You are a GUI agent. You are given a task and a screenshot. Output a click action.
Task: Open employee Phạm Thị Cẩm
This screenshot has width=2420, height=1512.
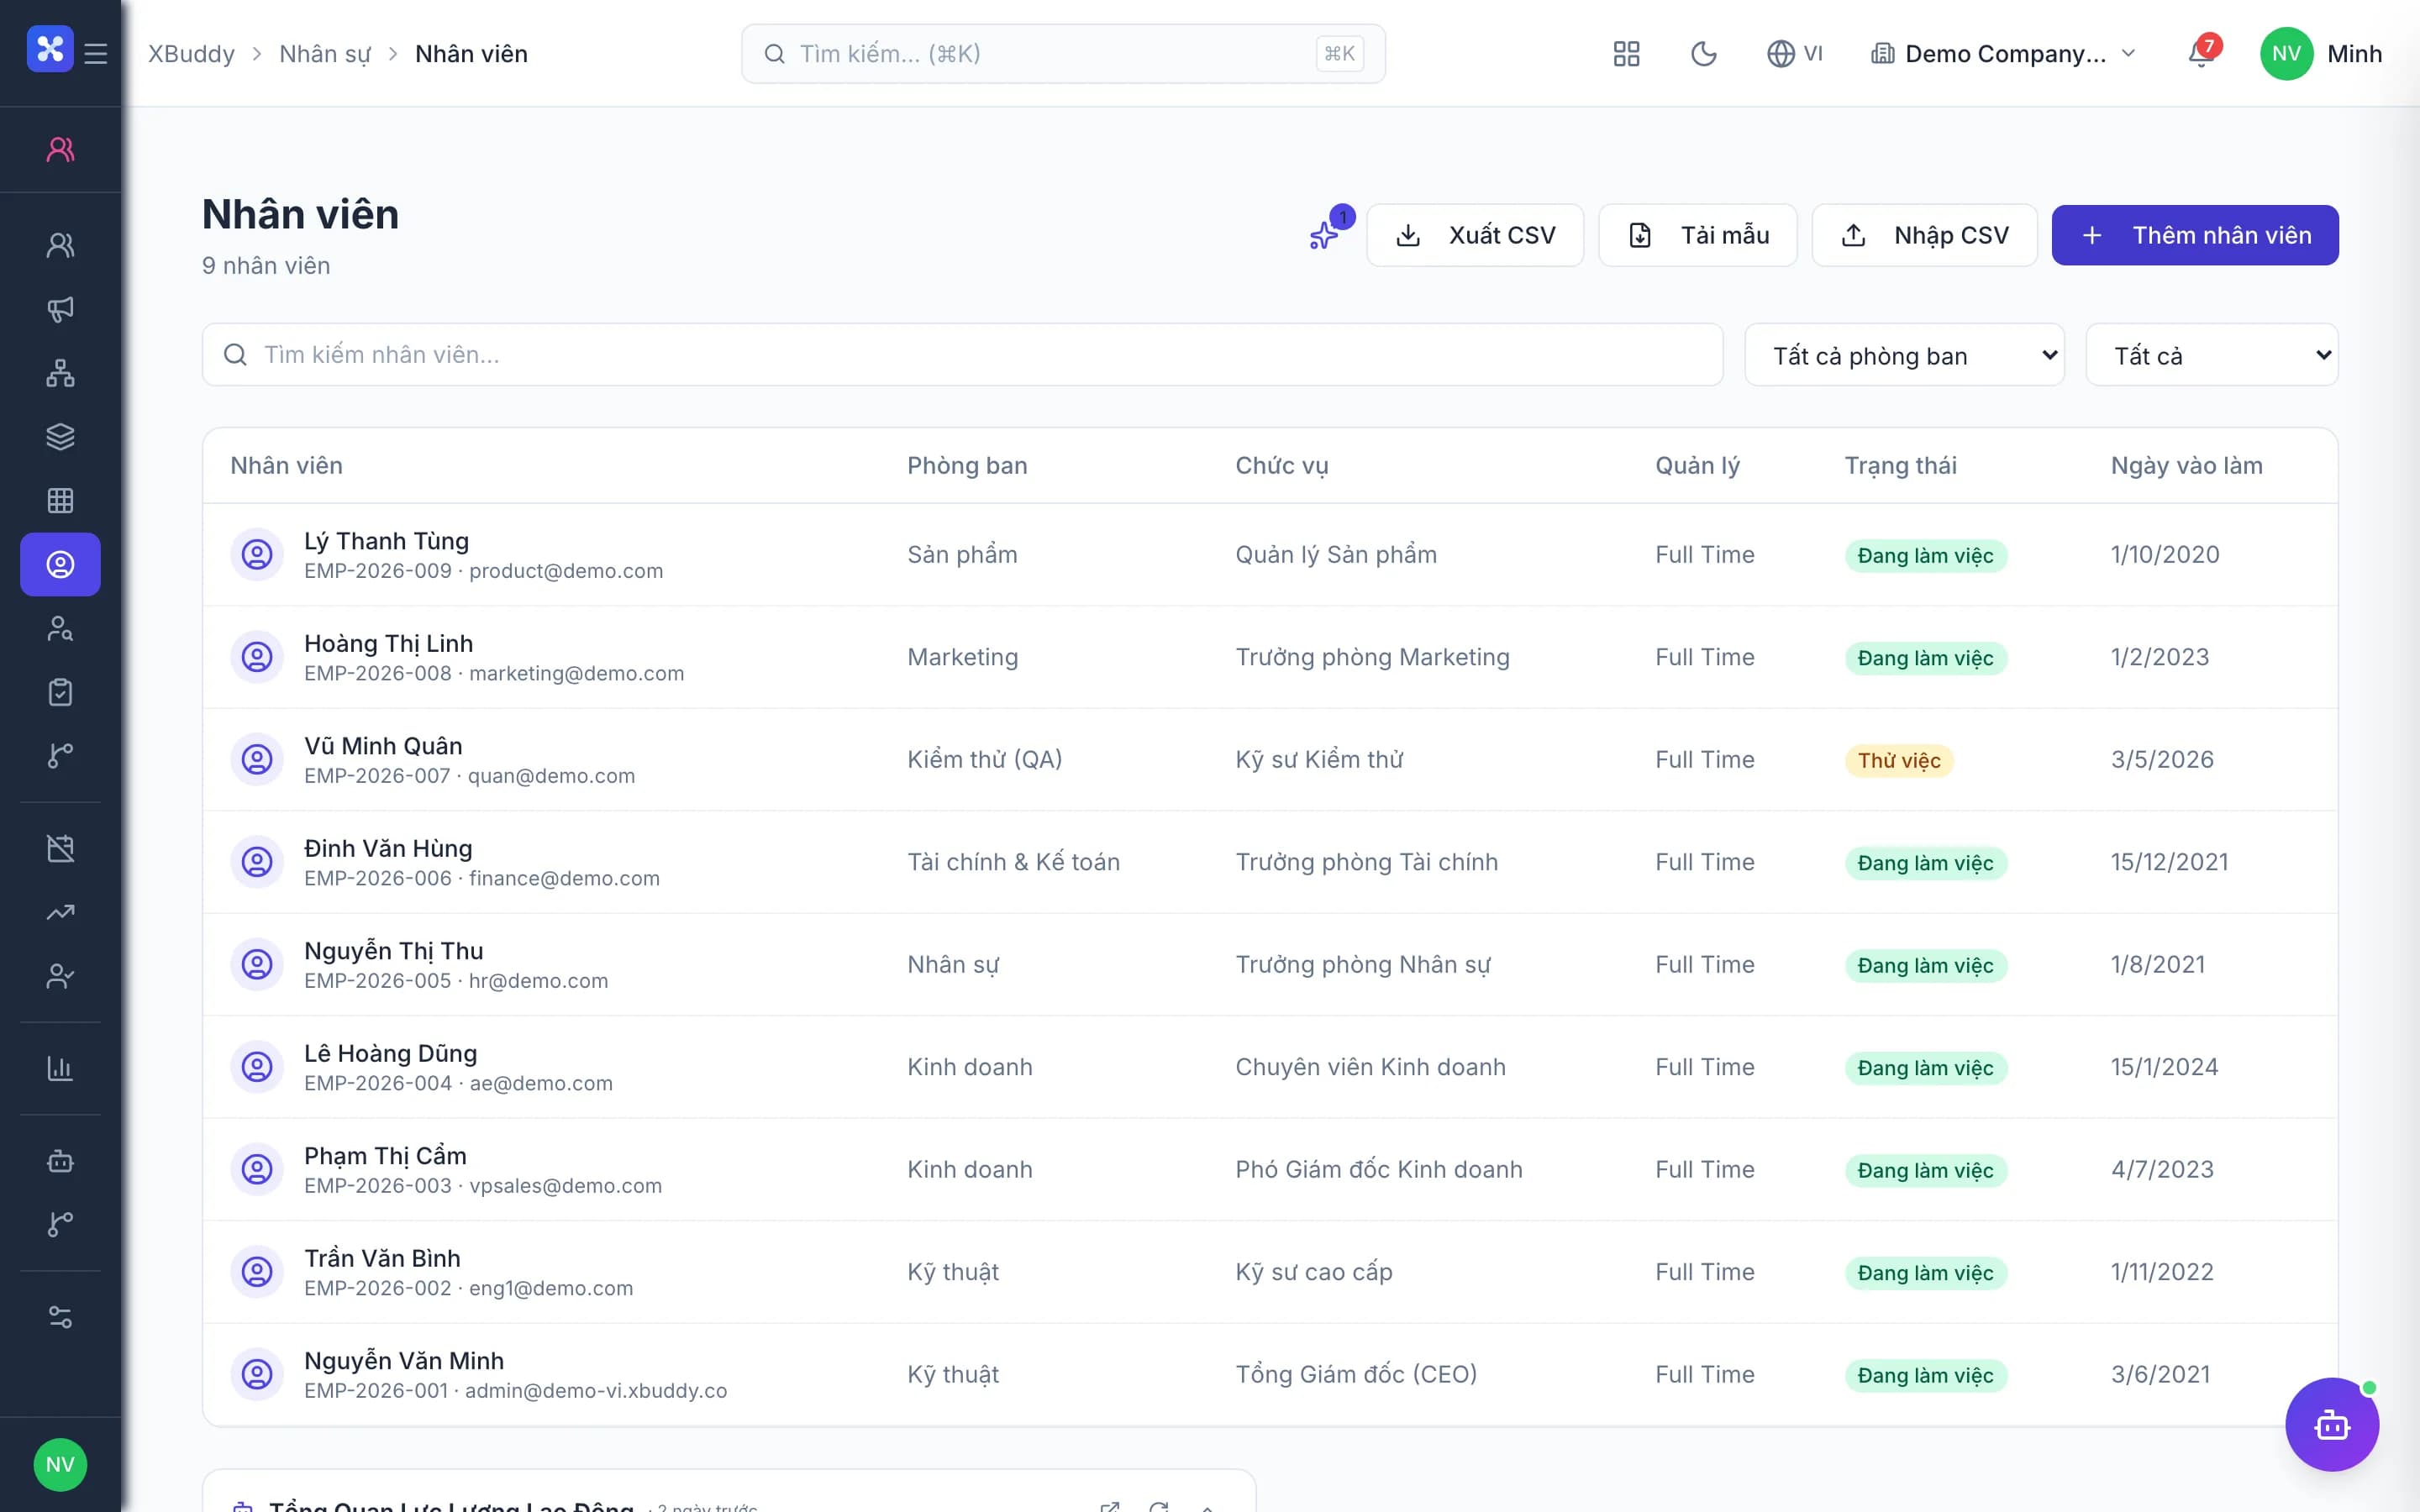[1270, 1170]
